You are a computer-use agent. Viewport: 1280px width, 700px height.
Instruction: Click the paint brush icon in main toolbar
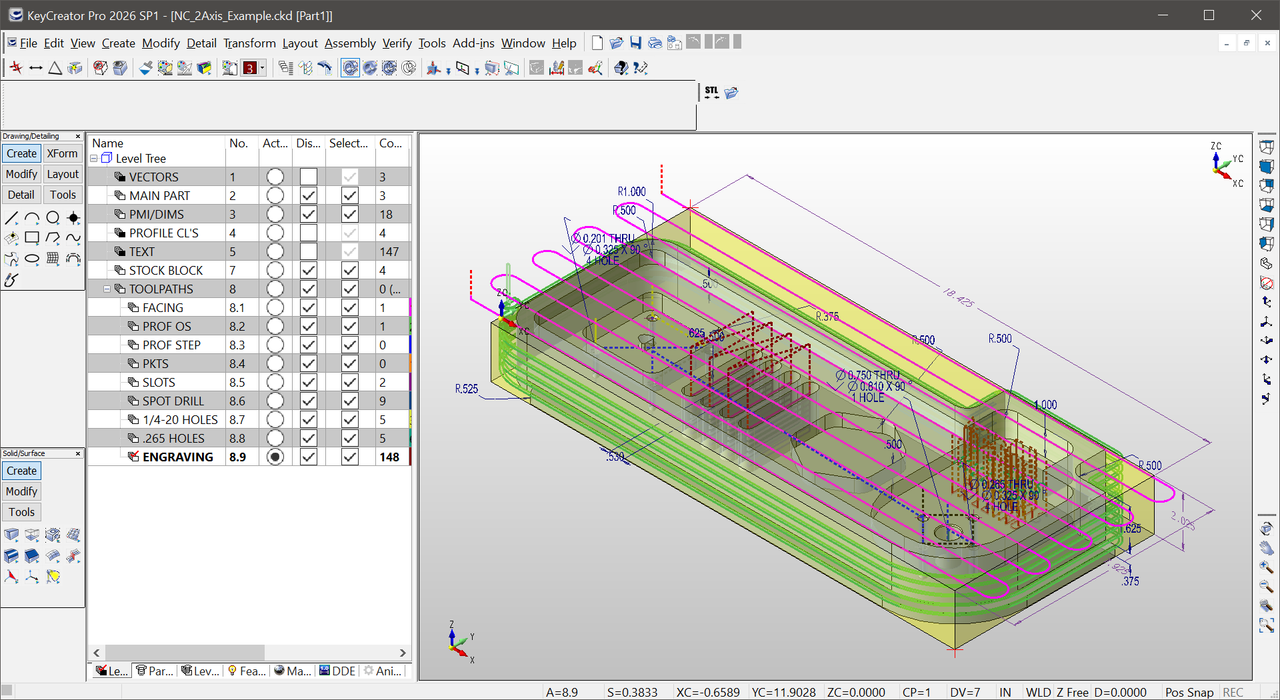(146, 68)
